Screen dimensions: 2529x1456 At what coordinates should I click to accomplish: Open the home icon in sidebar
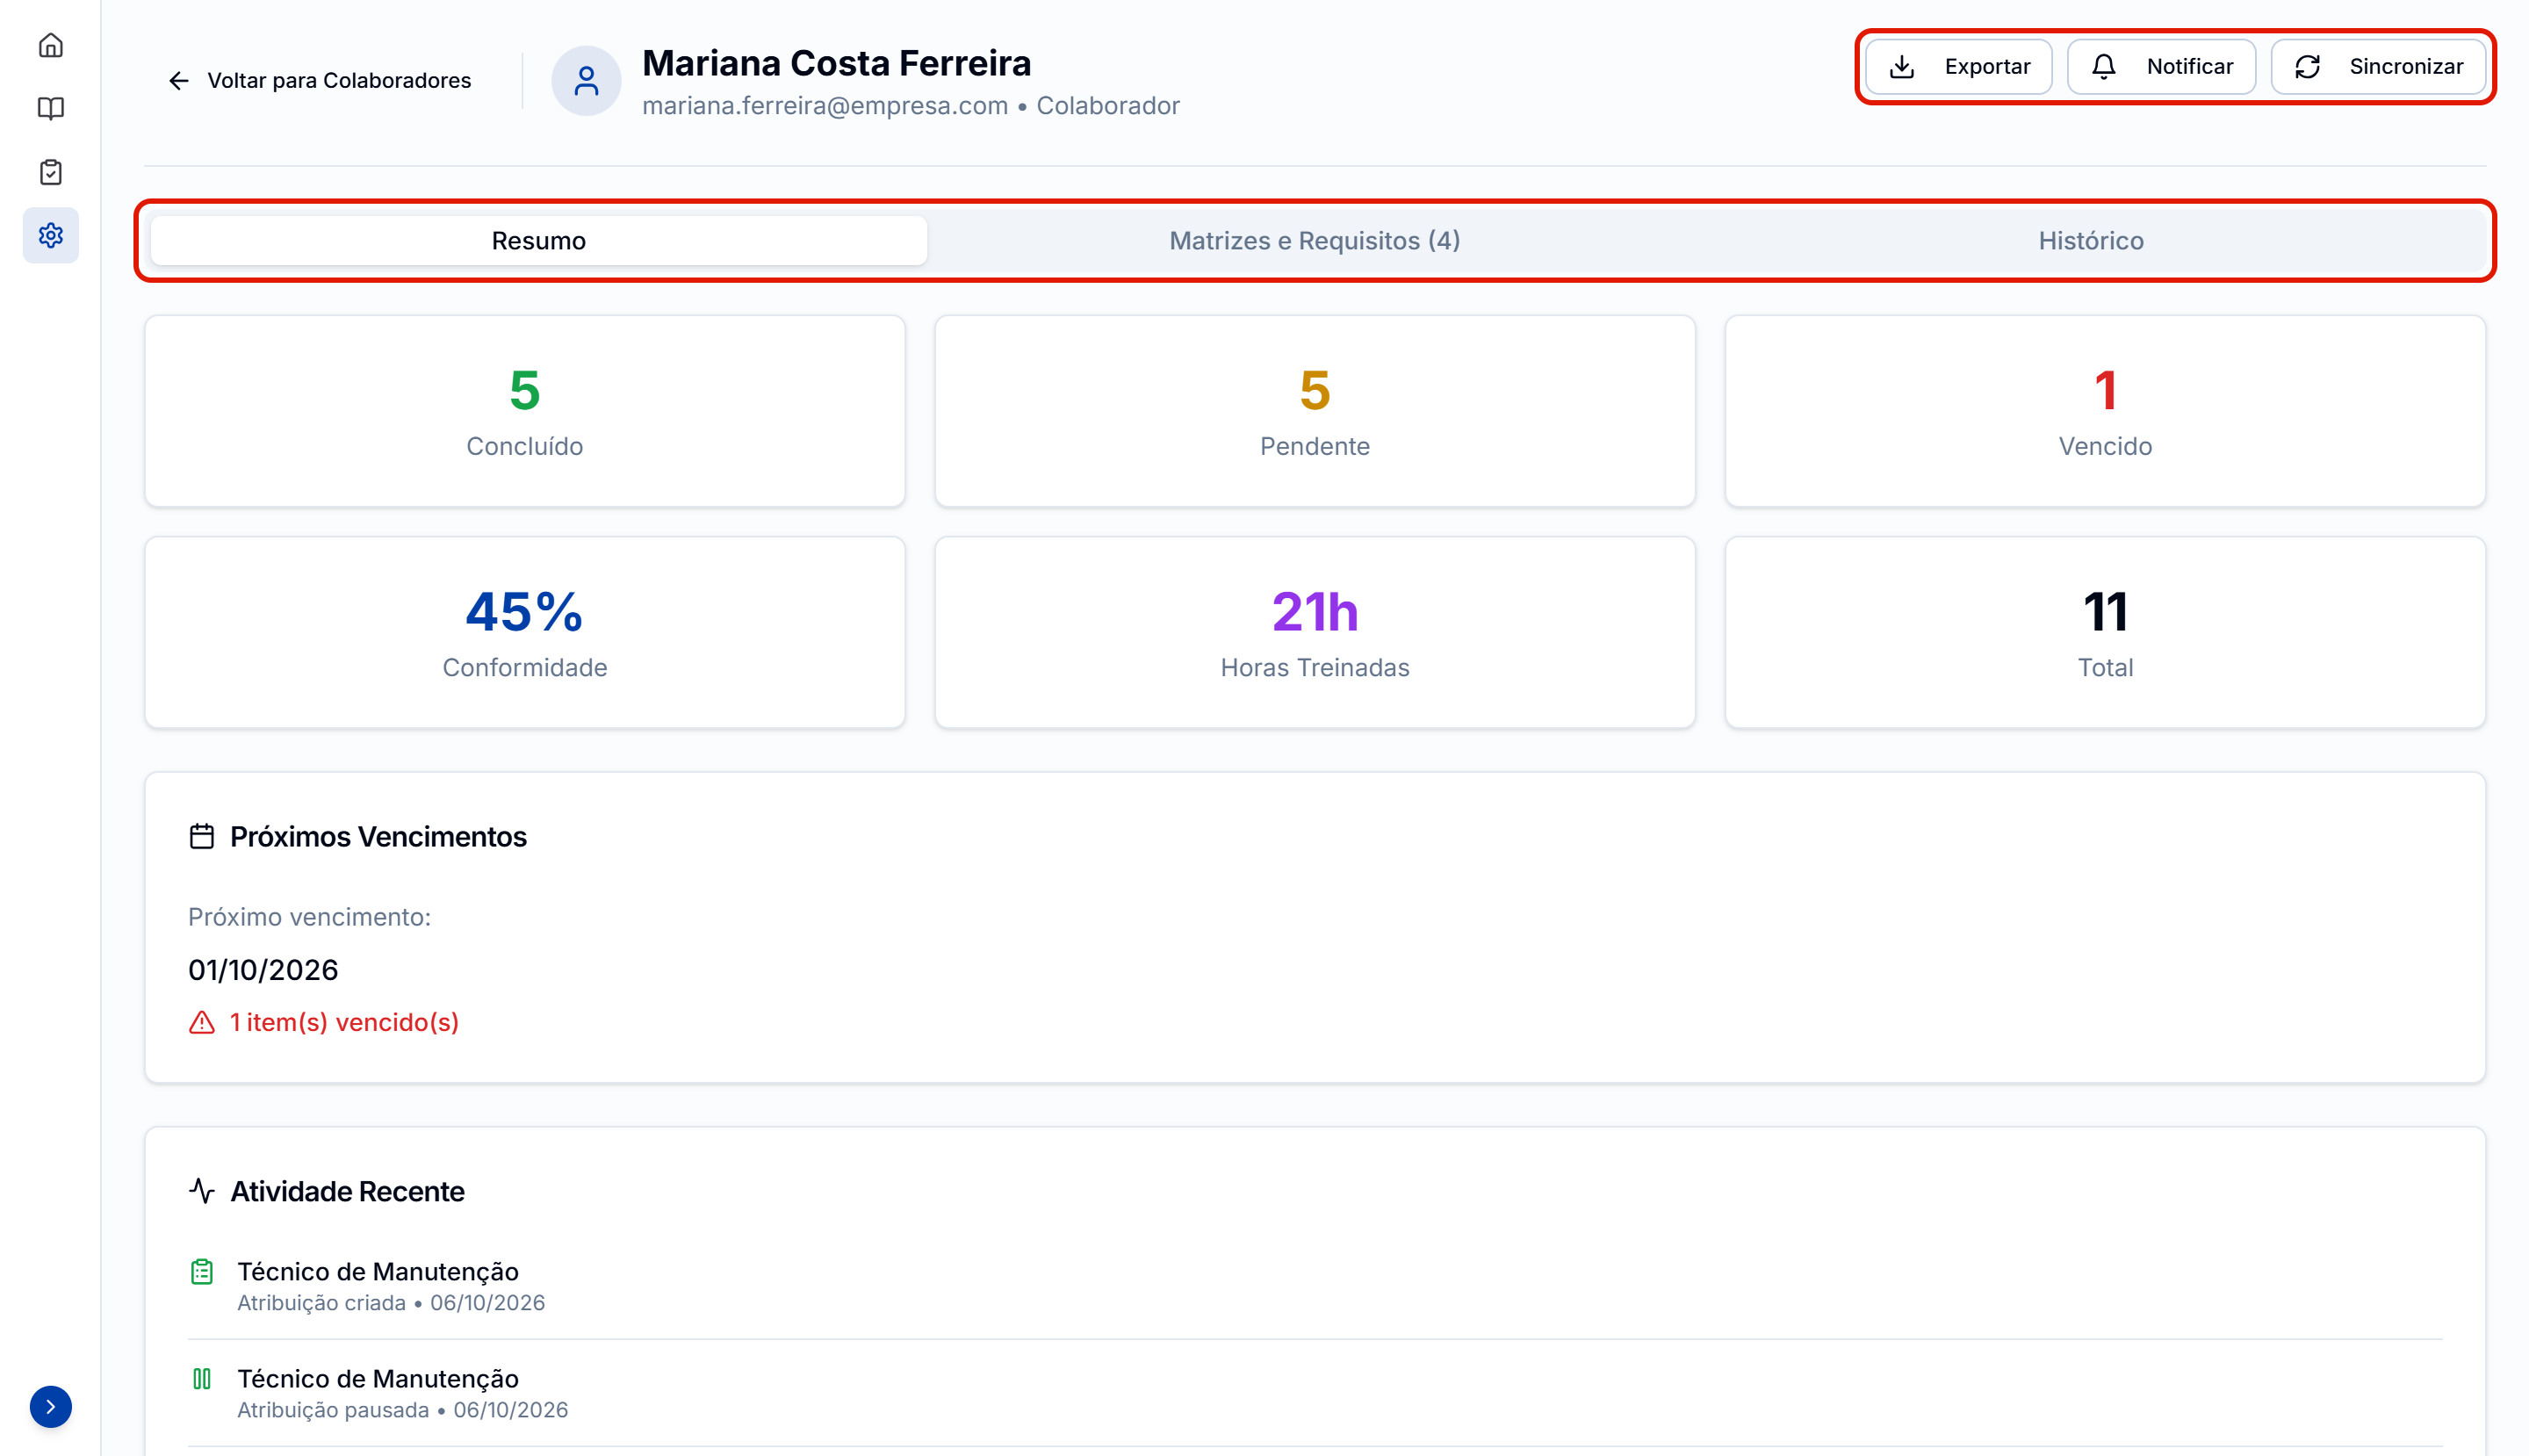[x=50, y=46]
